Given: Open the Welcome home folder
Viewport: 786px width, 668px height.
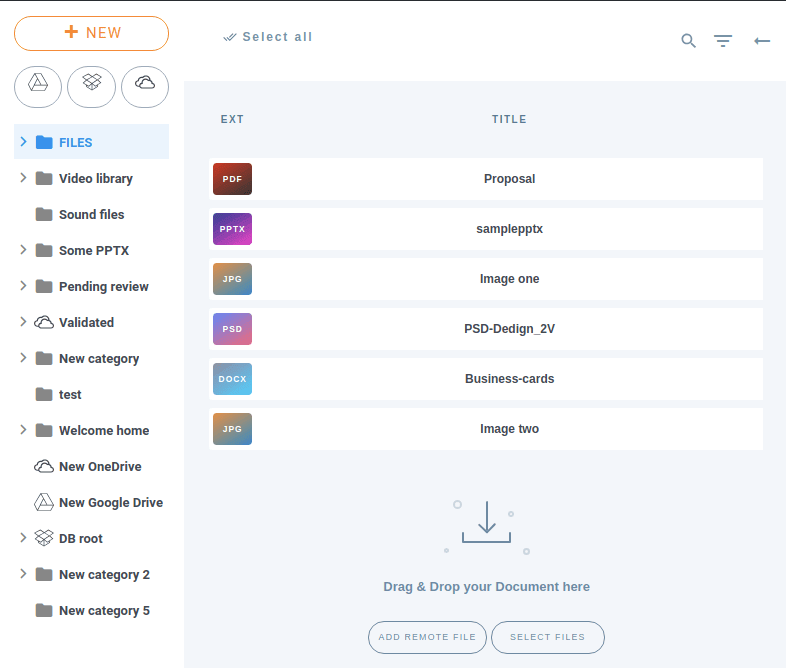Looking at the screenshot, I should click(104, 431).
